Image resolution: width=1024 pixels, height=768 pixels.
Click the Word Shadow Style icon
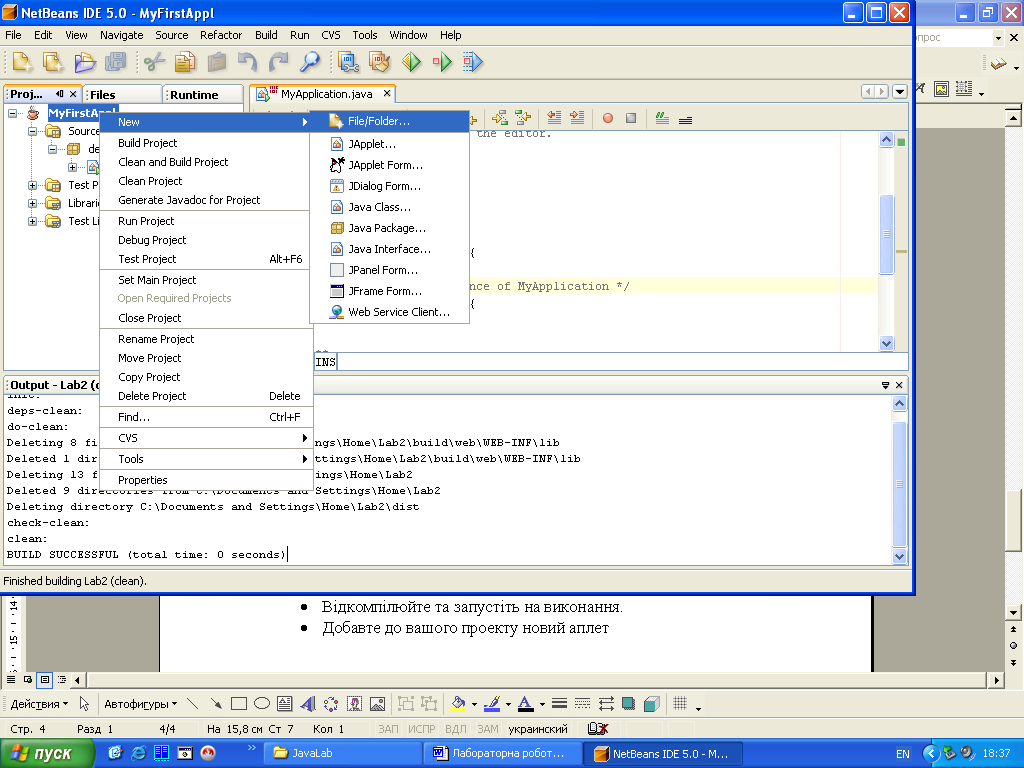(628, 703)
